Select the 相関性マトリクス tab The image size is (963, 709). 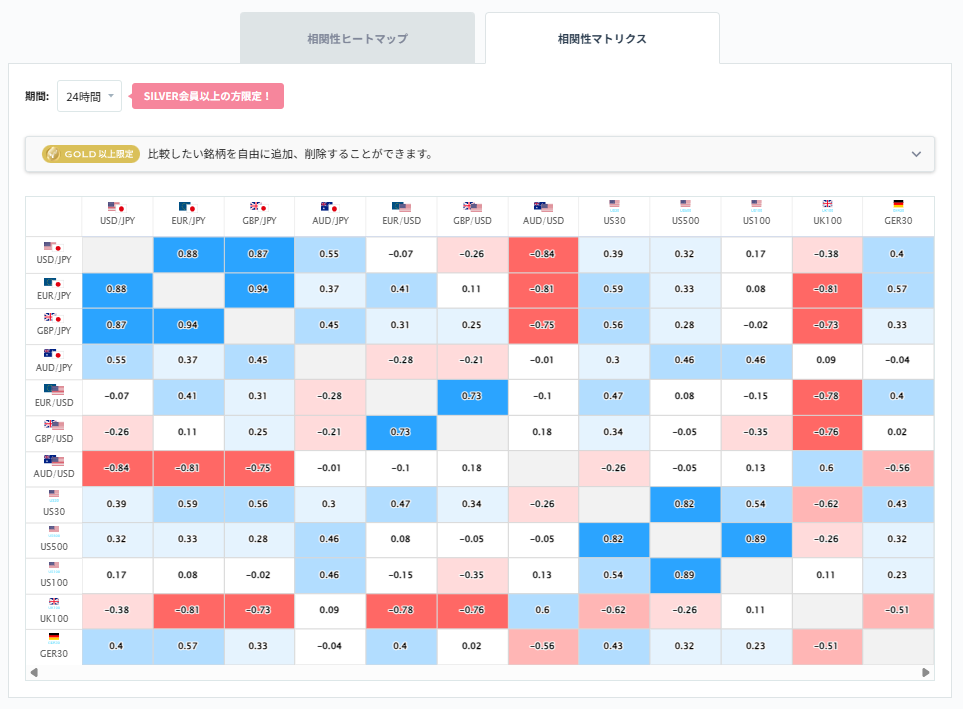(601, 37)
